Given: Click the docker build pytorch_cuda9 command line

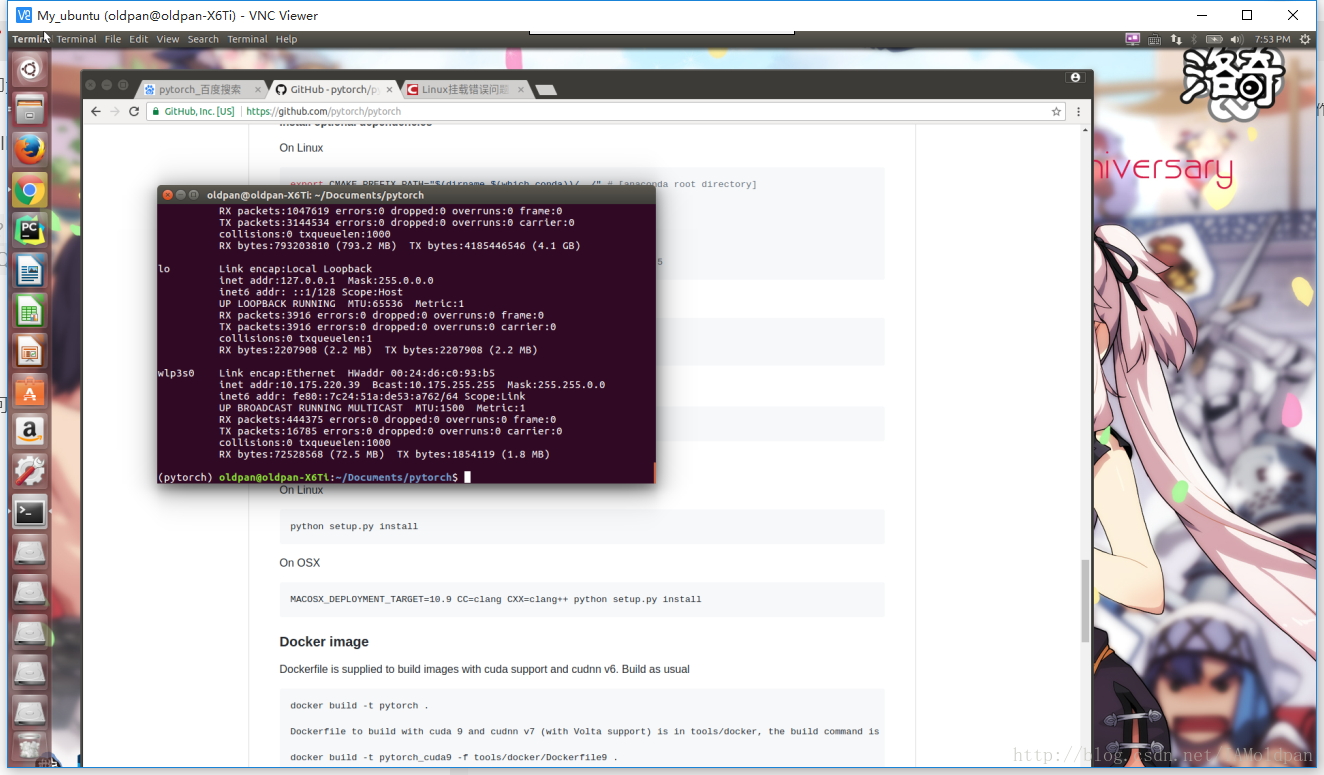Looking at the screenshot, I should (454, 757).
